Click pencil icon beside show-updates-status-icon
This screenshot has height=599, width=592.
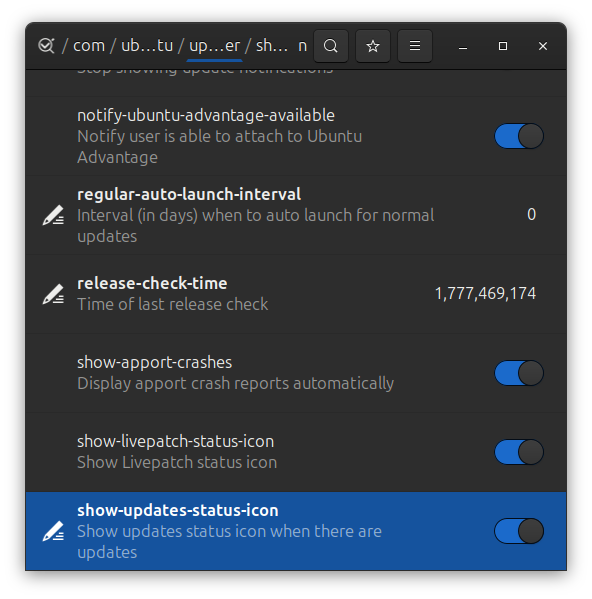click(x=53, y=531)
